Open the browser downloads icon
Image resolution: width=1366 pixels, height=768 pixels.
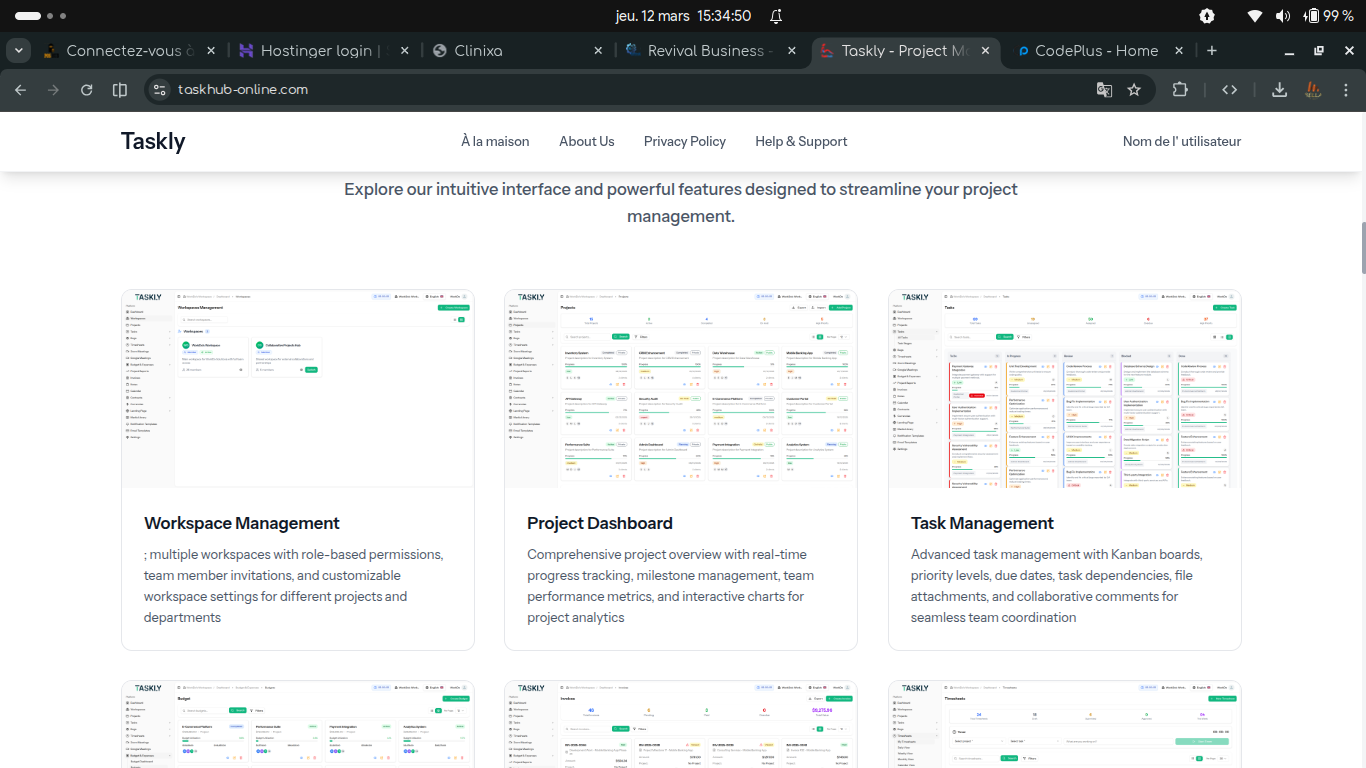[1279, 90]
